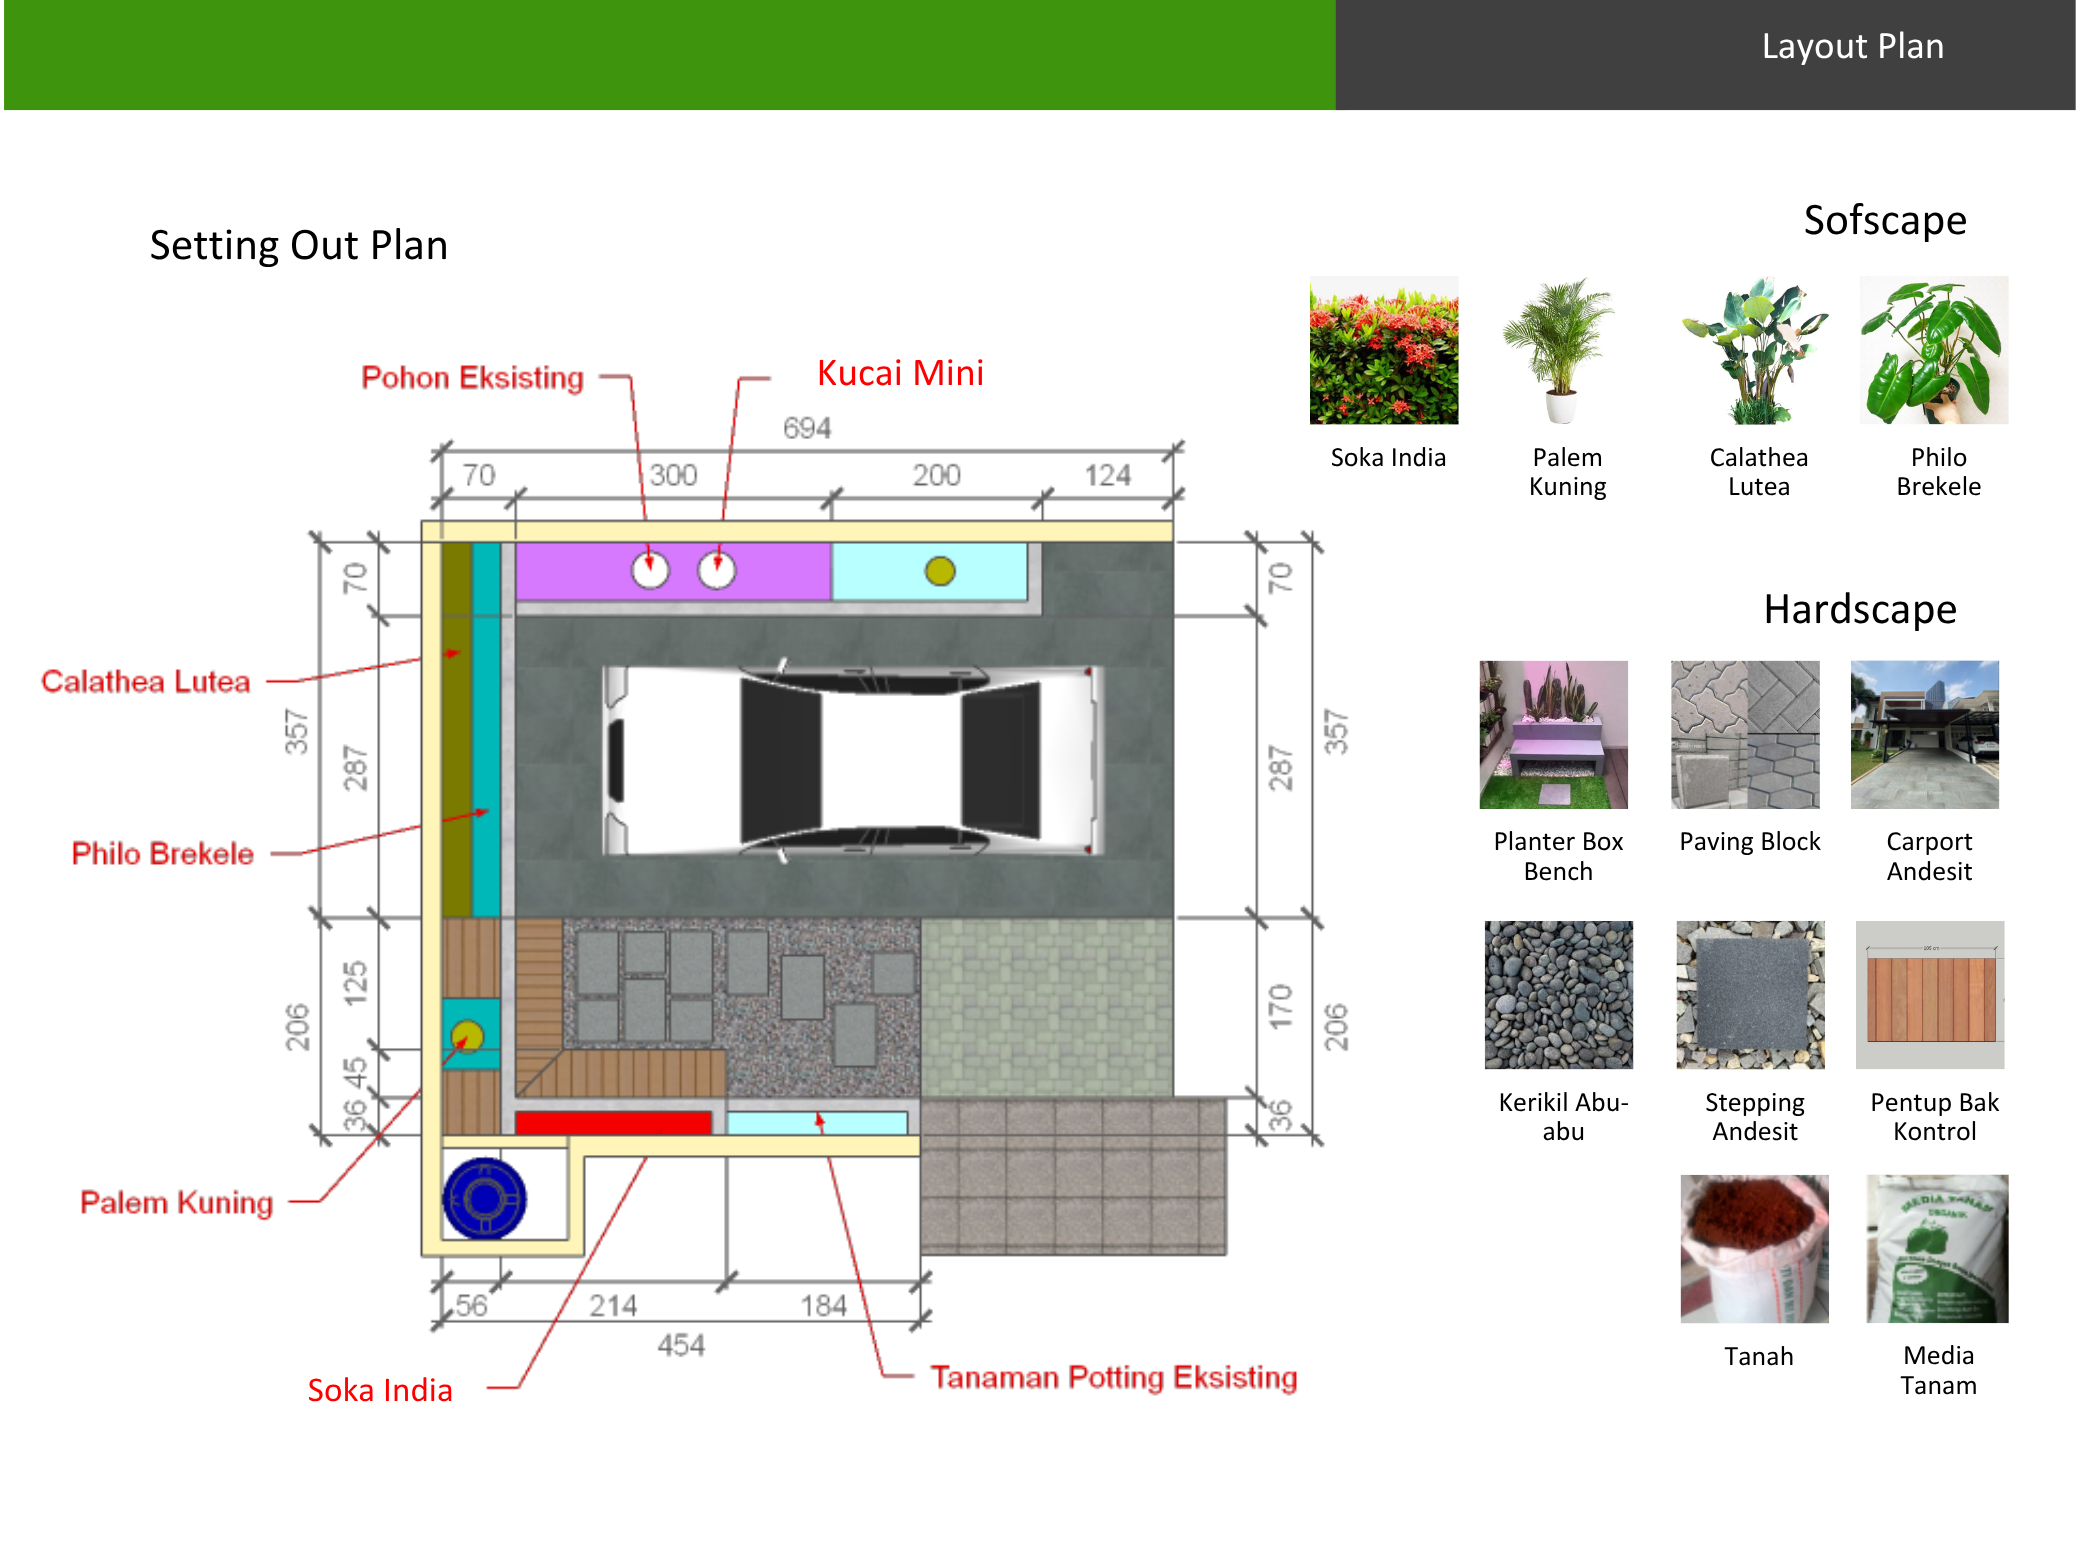Click the "Sofscape" section heading
Screen dimensions: 2080x1560
(1885, 221)
